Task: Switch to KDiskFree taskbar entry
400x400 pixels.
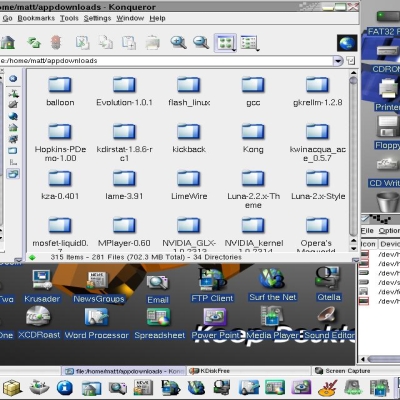Action: 248,371
